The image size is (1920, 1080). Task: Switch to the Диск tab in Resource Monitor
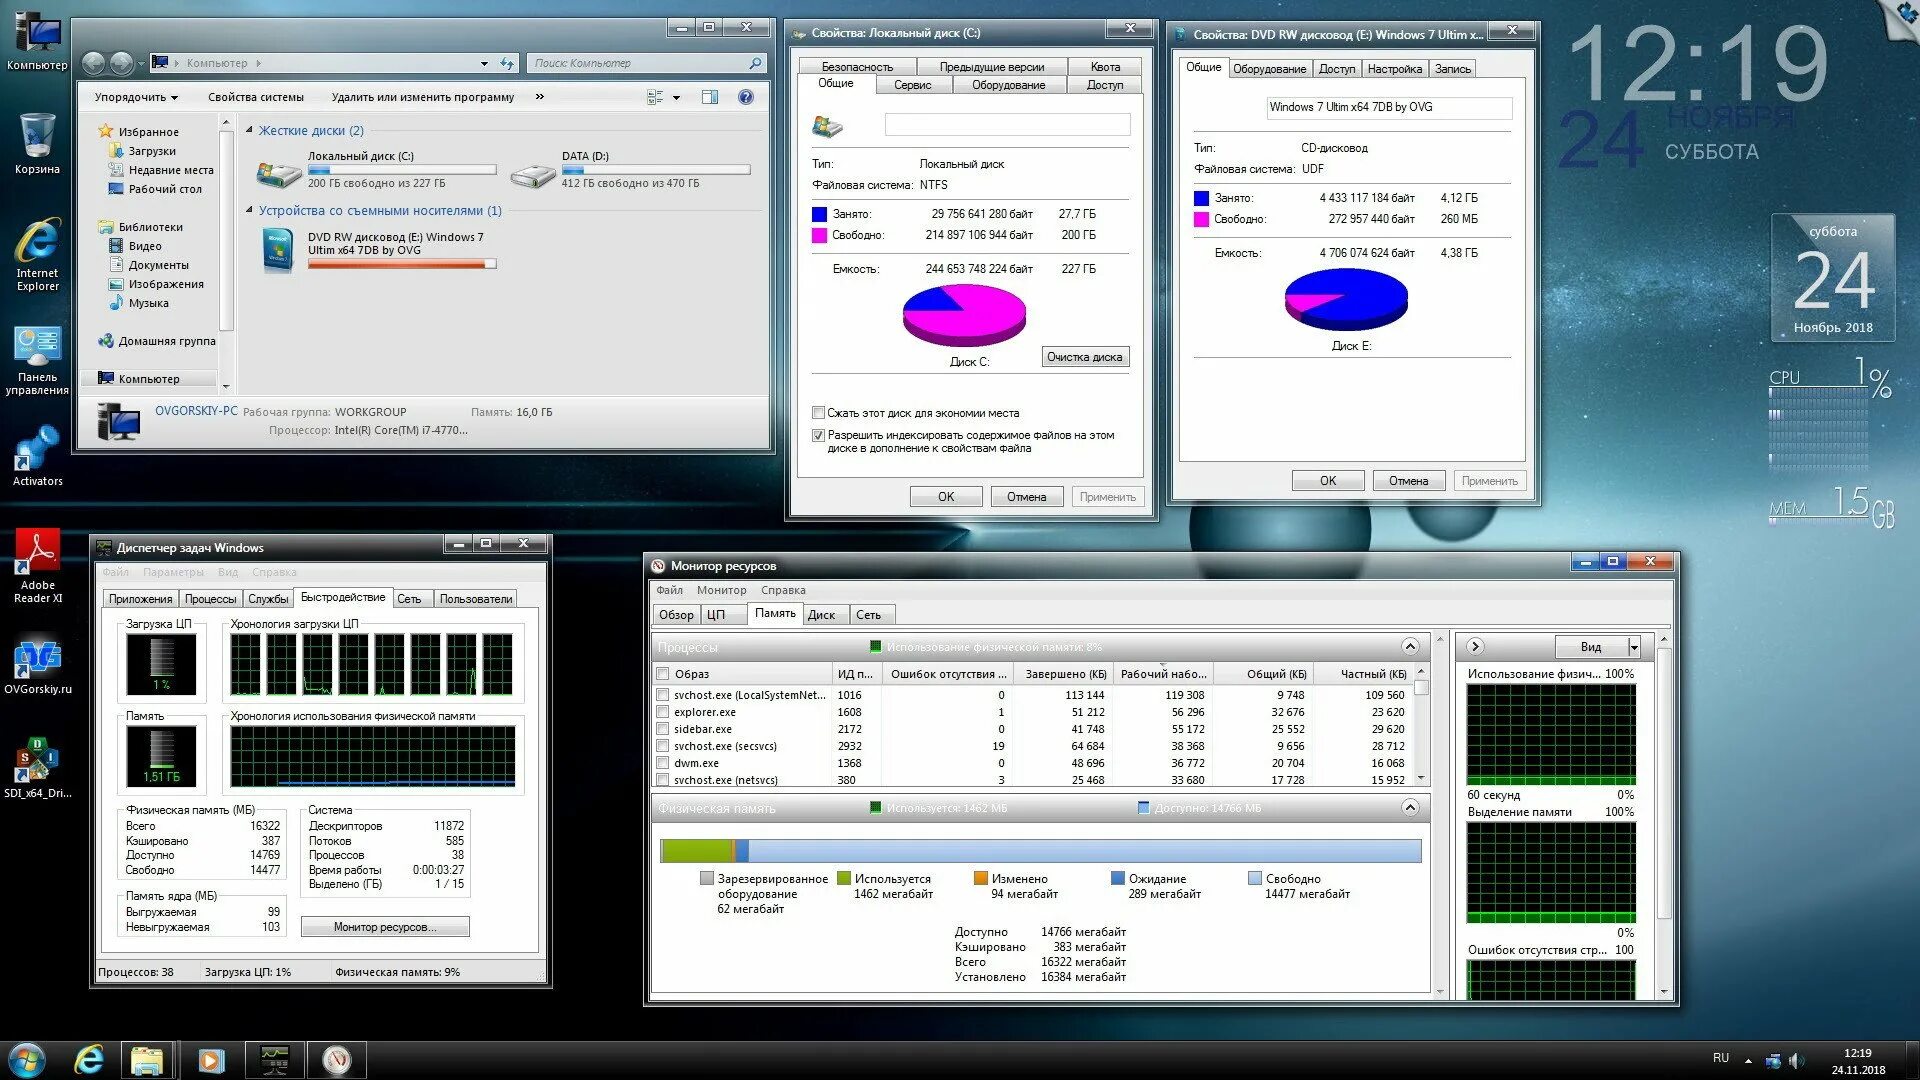pyautogui.click(x=821, y=615)
